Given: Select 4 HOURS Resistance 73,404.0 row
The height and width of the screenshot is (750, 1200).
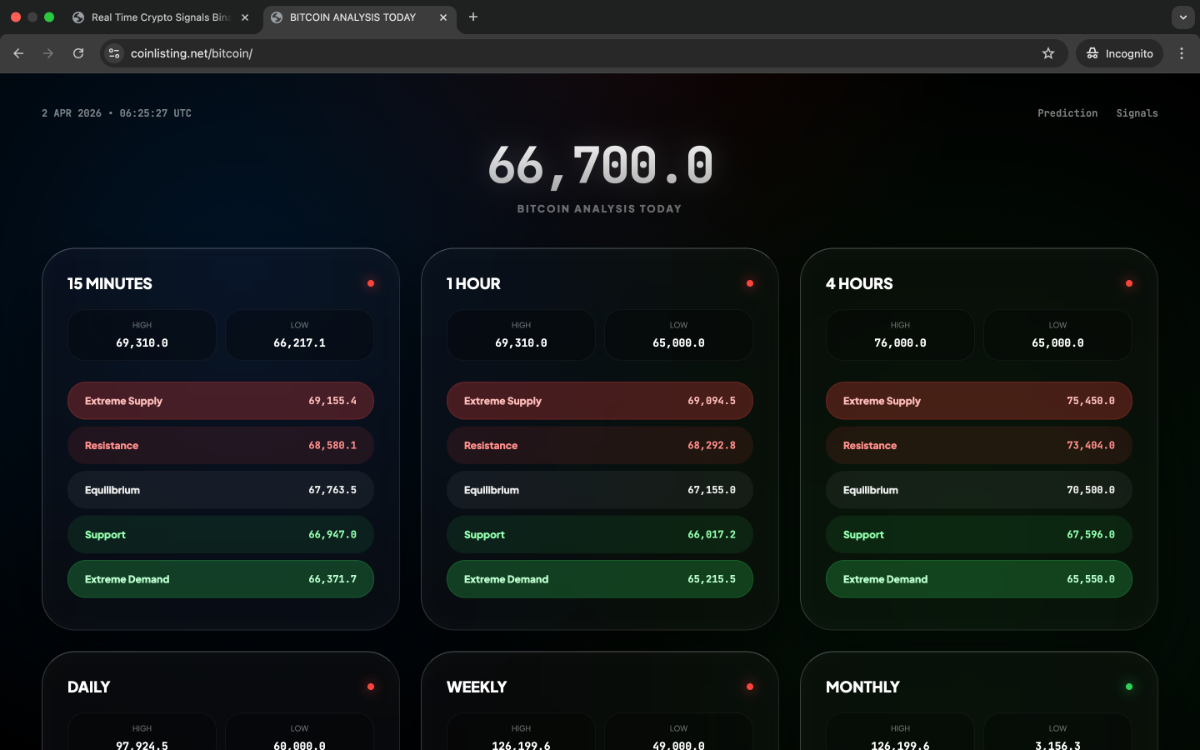Looking at the screenshot, I should tap(979, 445).
